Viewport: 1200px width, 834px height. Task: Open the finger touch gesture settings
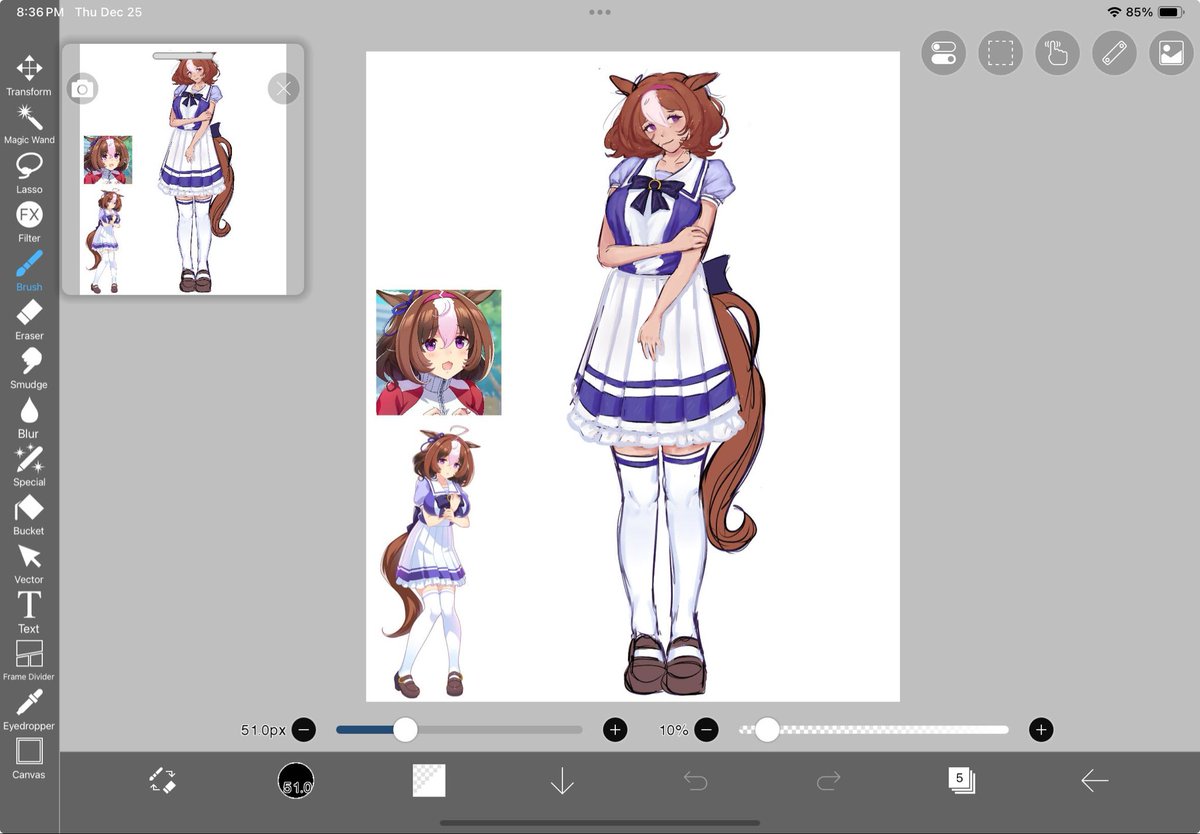pyautogui.click(x=1057, y=54)
